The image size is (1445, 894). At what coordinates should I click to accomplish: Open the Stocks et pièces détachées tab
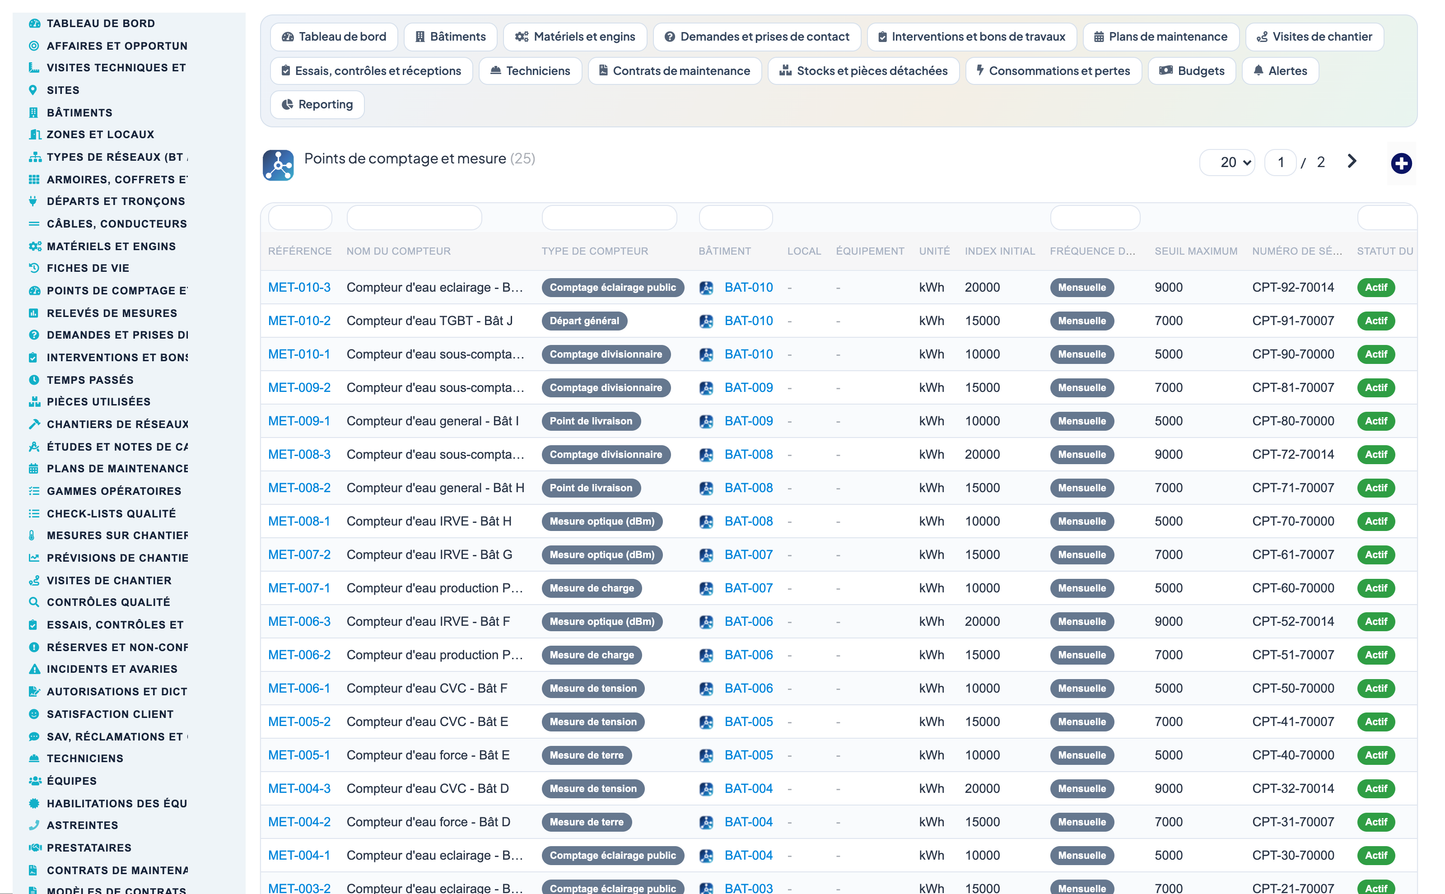click(864, 71)
